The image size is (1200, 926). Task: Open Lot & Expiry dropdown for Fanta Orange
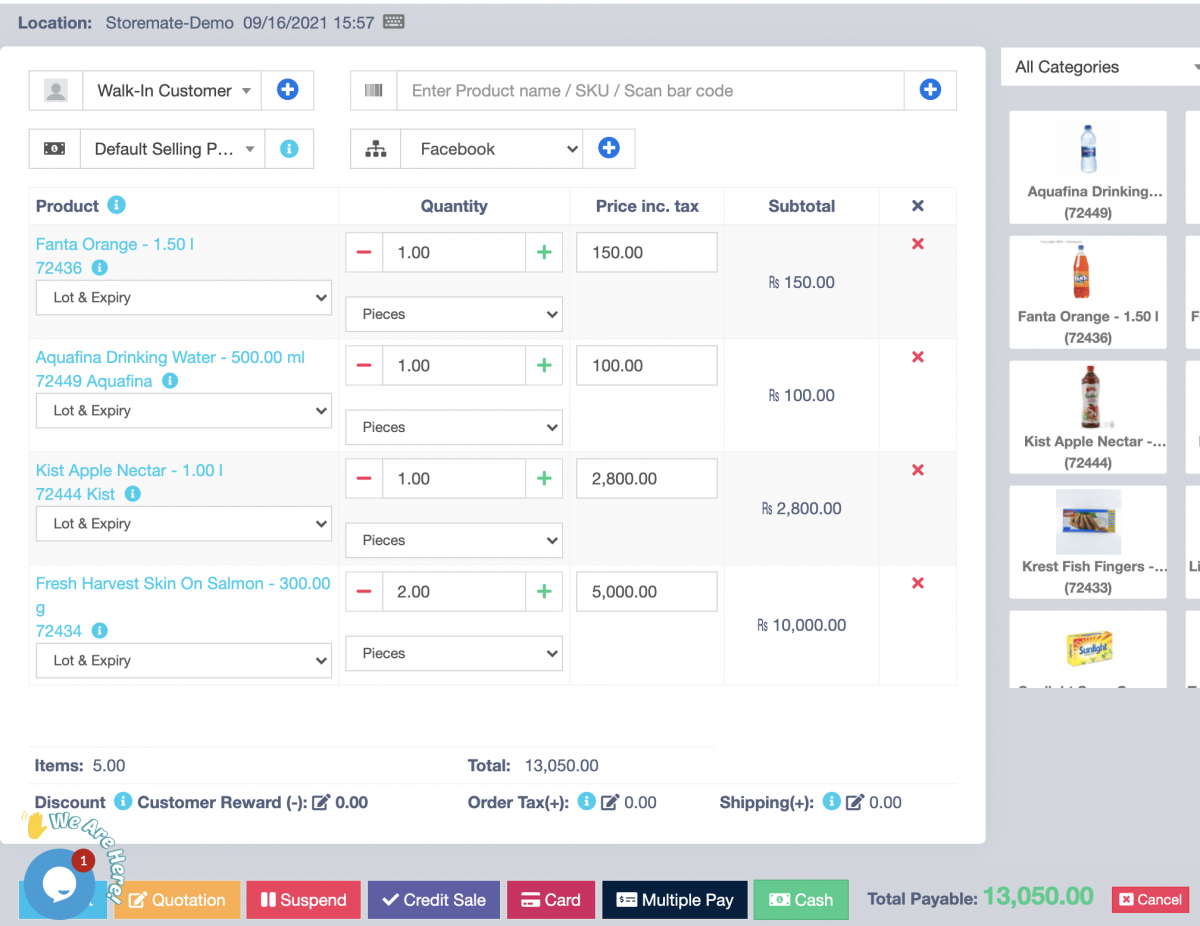[x=184, y=297]
